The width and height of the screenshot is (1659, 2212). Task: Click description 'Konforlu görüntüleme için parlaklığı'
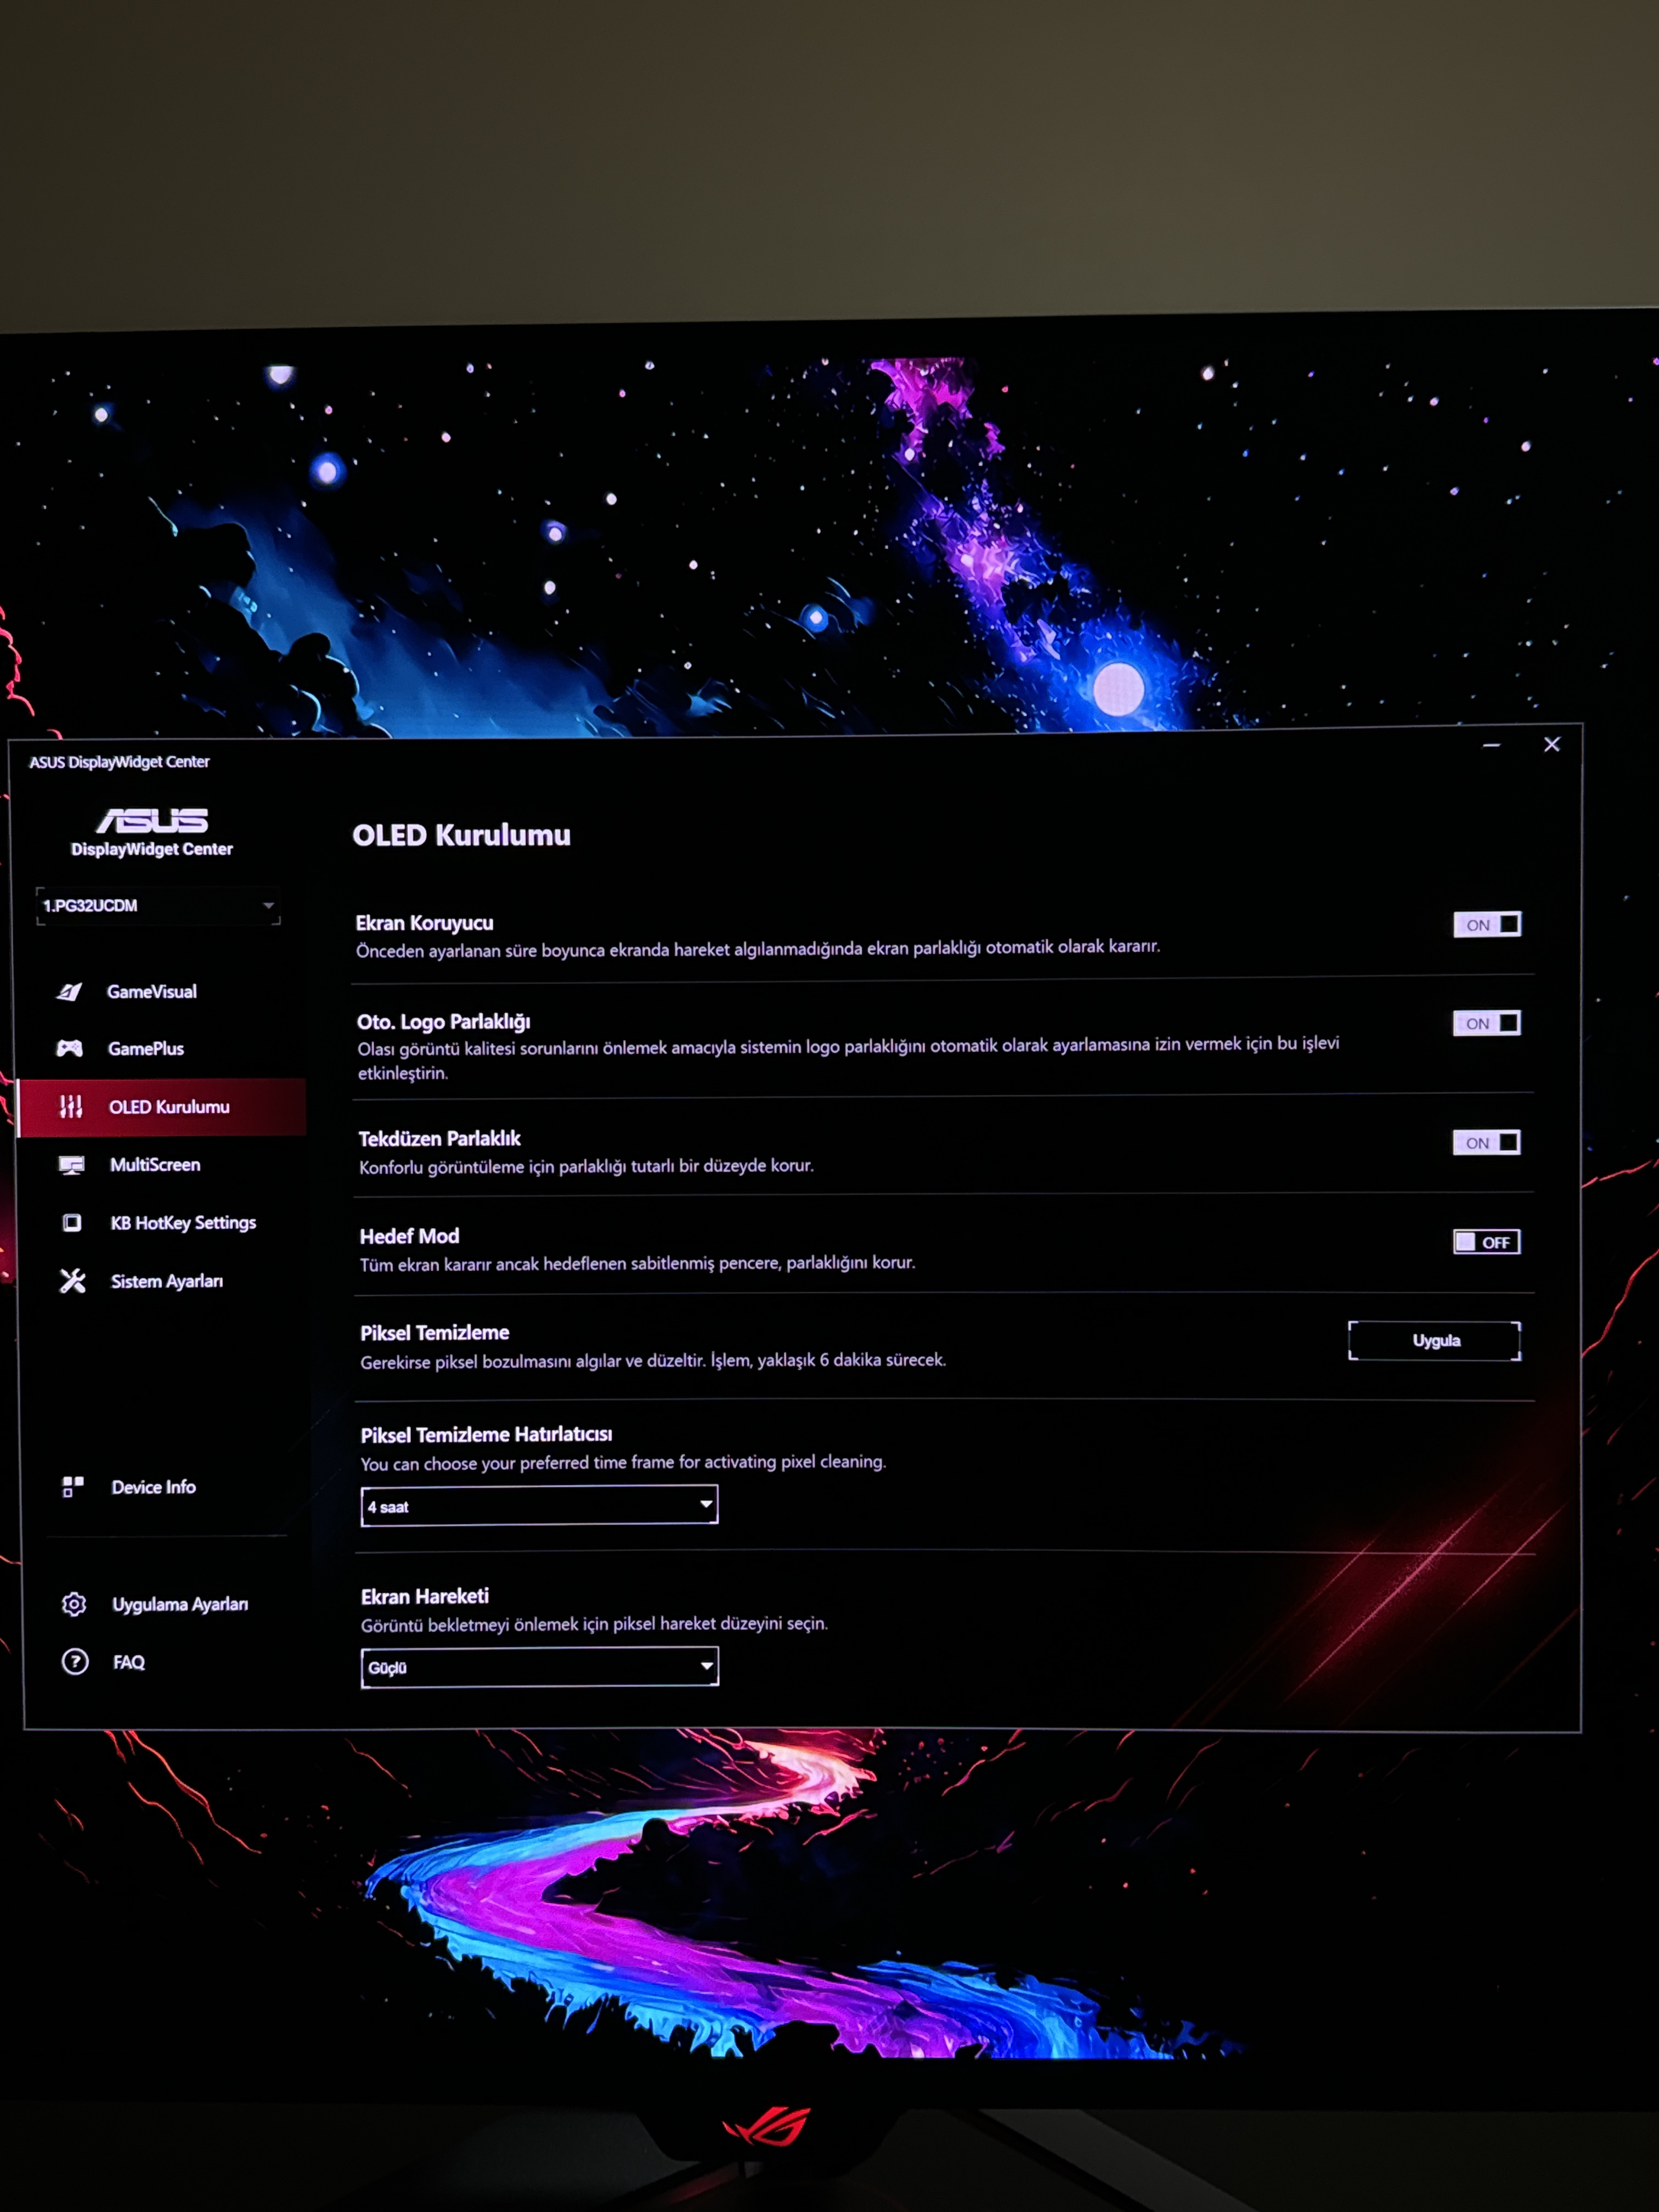586,1166
